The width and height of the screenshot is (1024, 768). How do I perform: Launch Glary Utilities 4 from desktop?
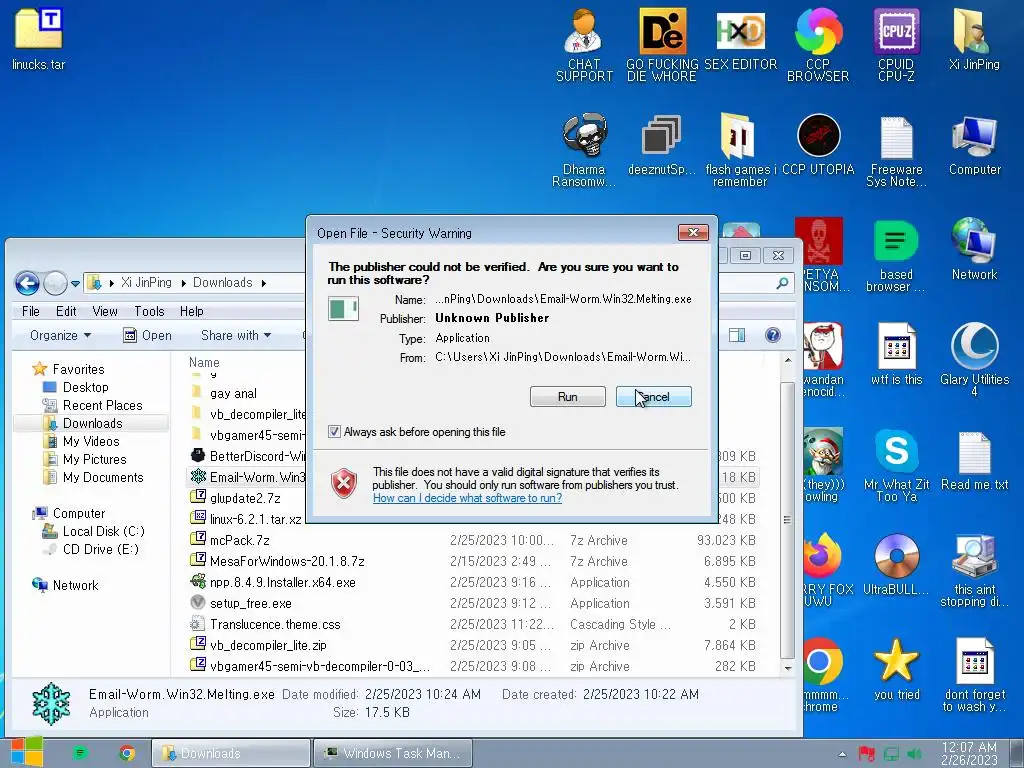pos(974,360)
